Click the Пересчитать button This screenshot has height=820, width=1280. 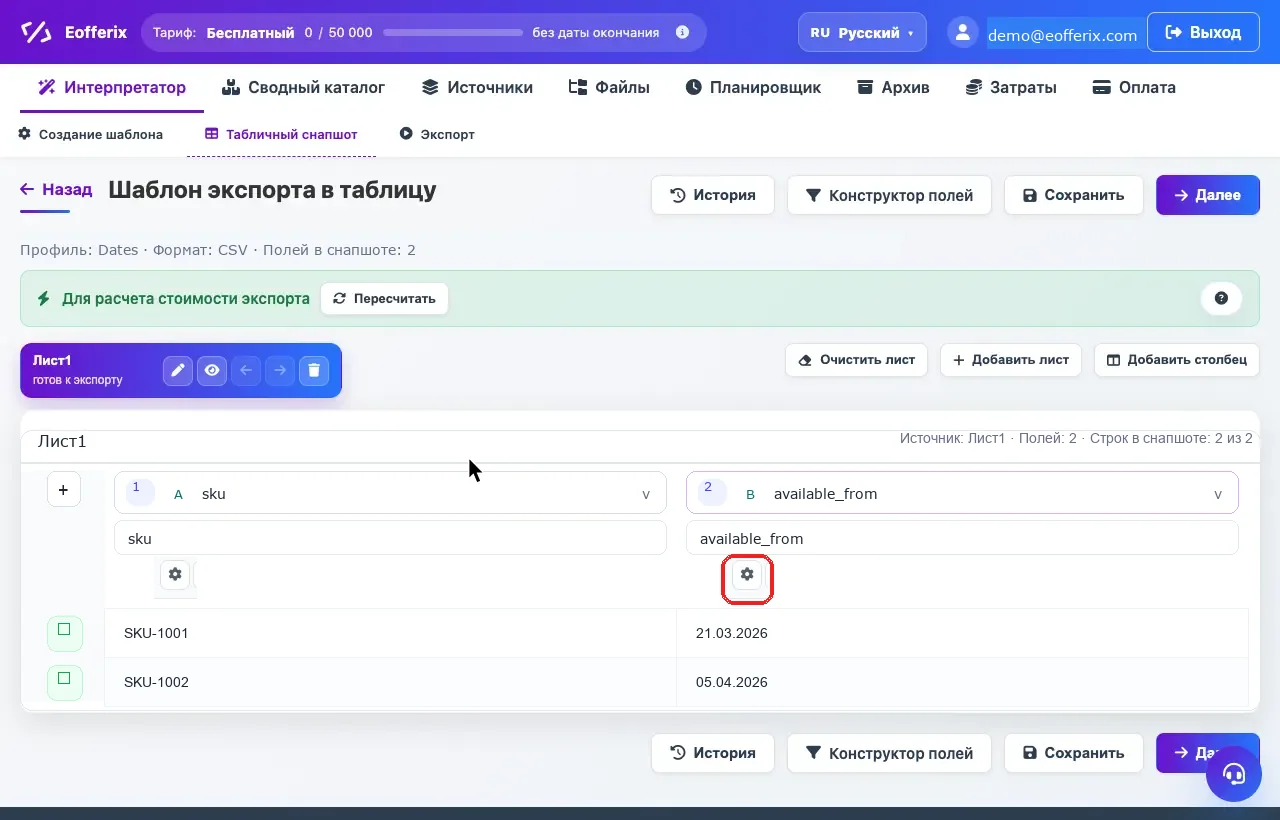tap(384, 298)
